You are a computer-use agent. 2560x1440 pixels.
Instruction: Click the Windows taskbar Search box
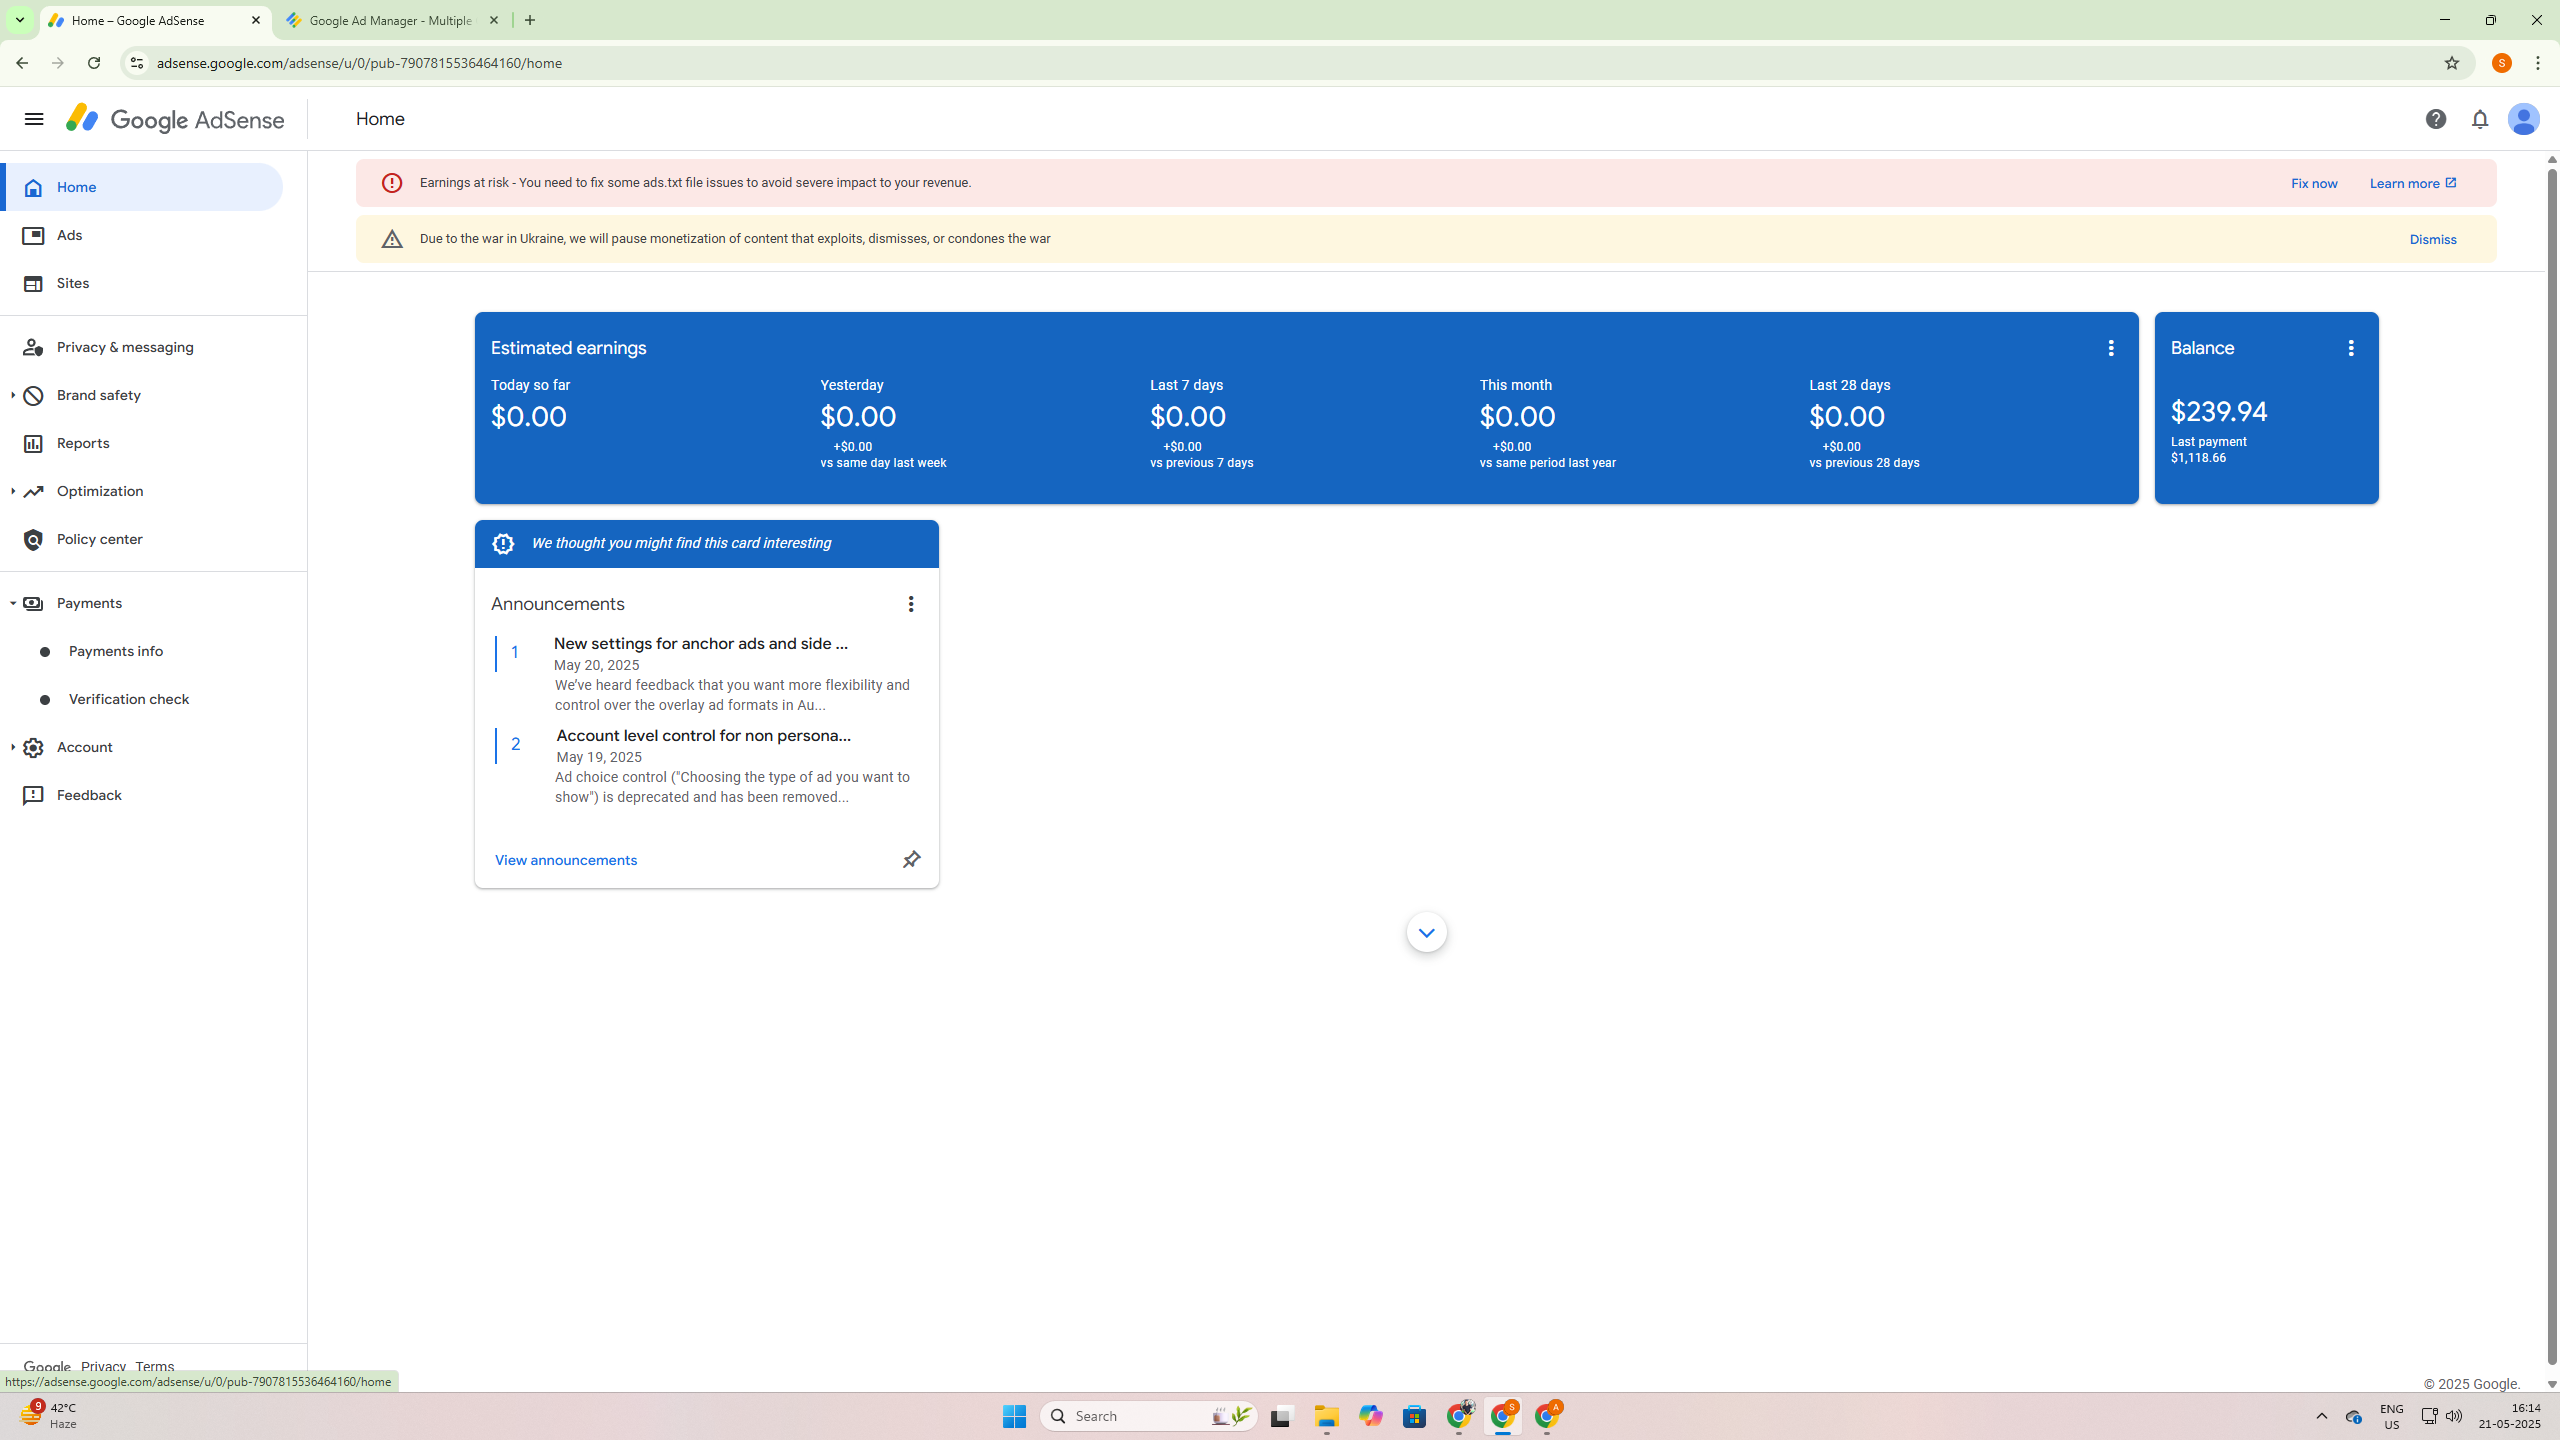1149,1416
